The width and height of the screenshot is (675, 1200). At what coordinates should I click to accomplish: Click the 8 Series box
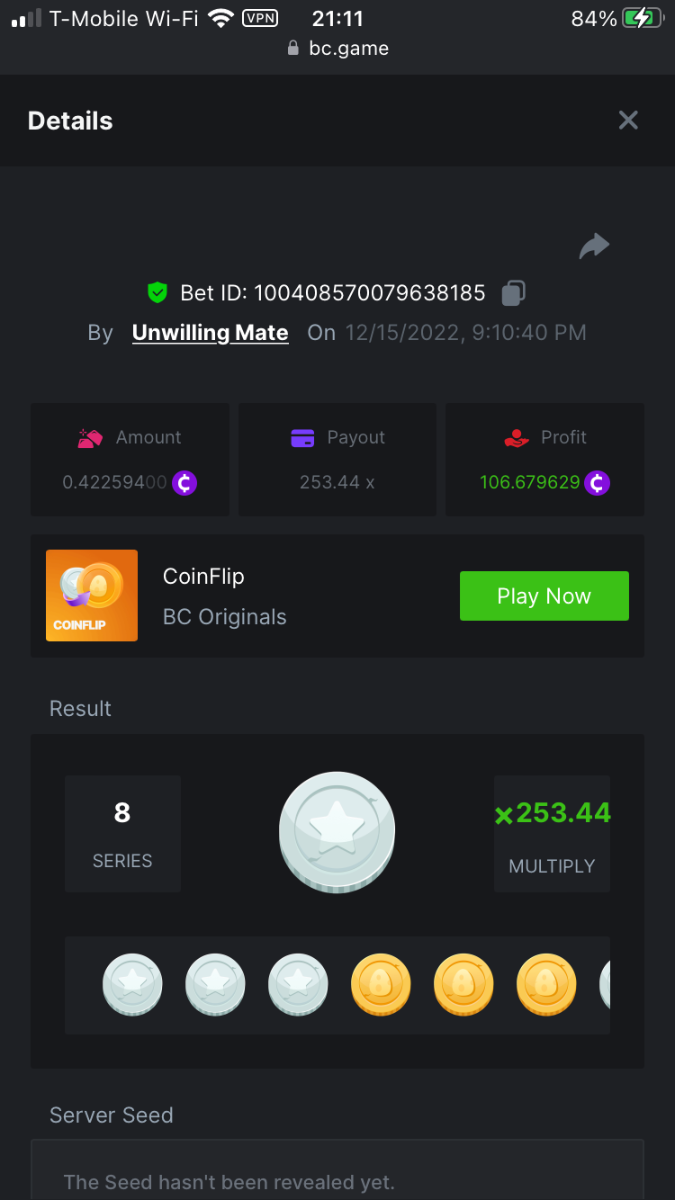(x=123, y=833)
